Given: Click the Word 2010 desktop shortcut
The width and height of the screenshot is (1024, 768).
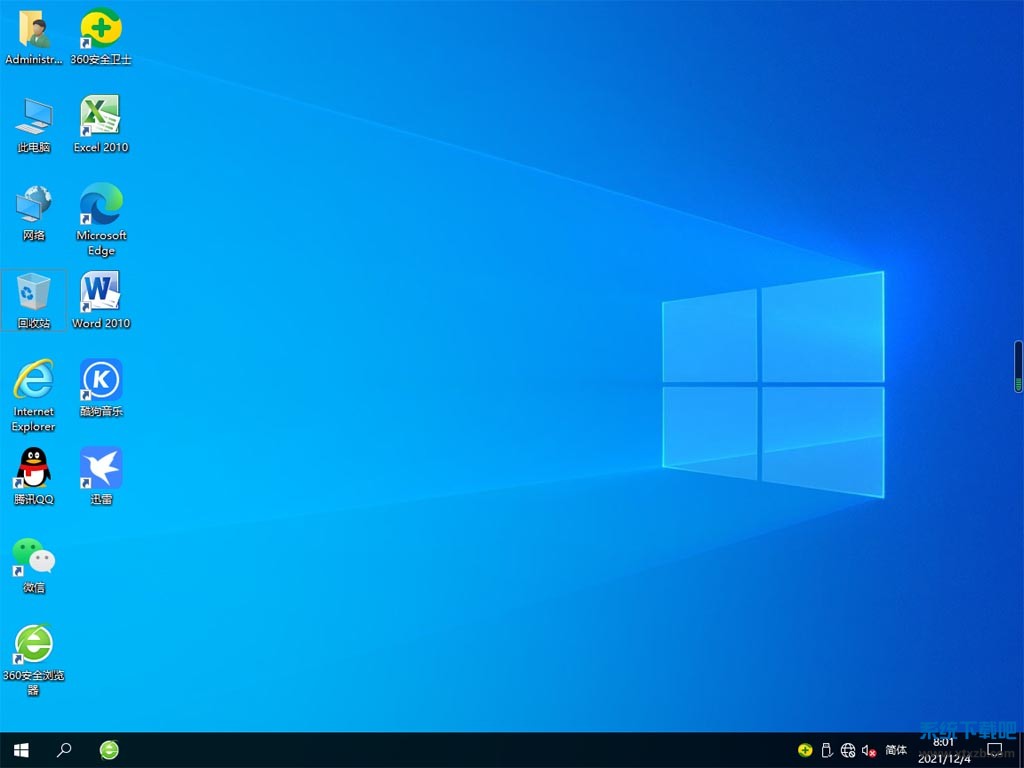Looking at the screenshot, I should tap(100, 293).
